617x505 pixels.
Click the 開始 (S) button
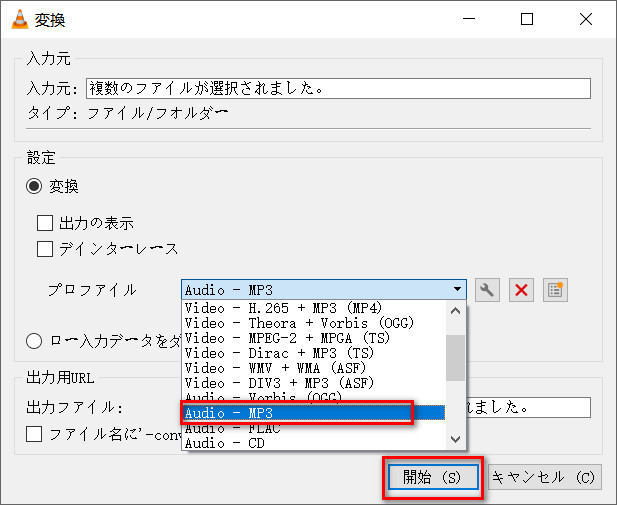[433, 477]
